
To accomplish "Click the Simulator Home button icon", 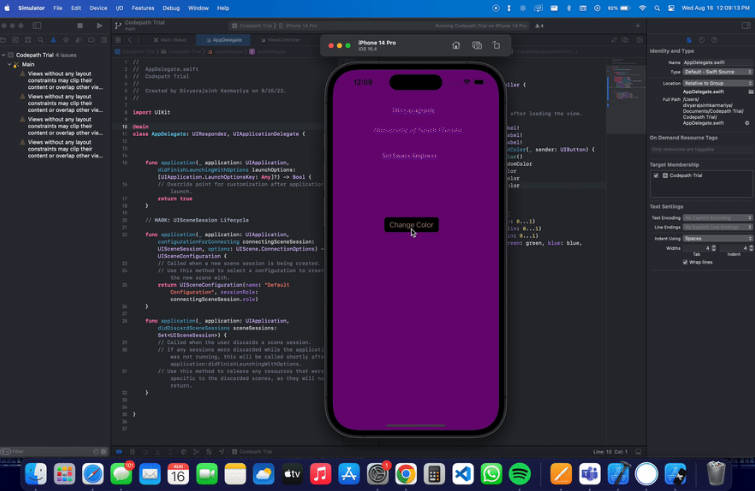I will 456,45.
